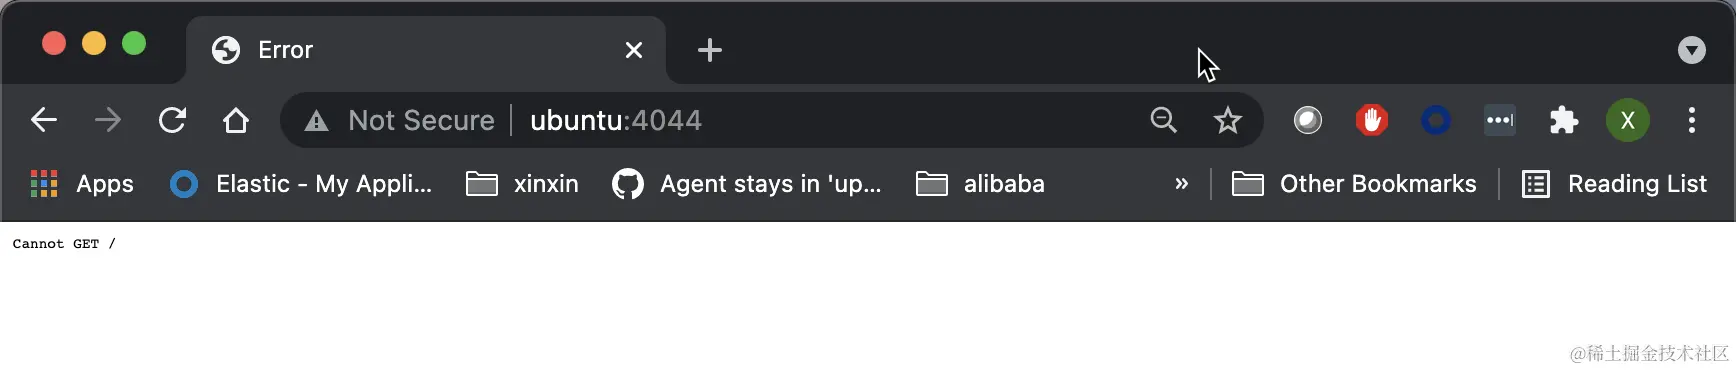This screenshot has width=1736, height=370.
Task: Go back to the previous page
Action: 44,120
